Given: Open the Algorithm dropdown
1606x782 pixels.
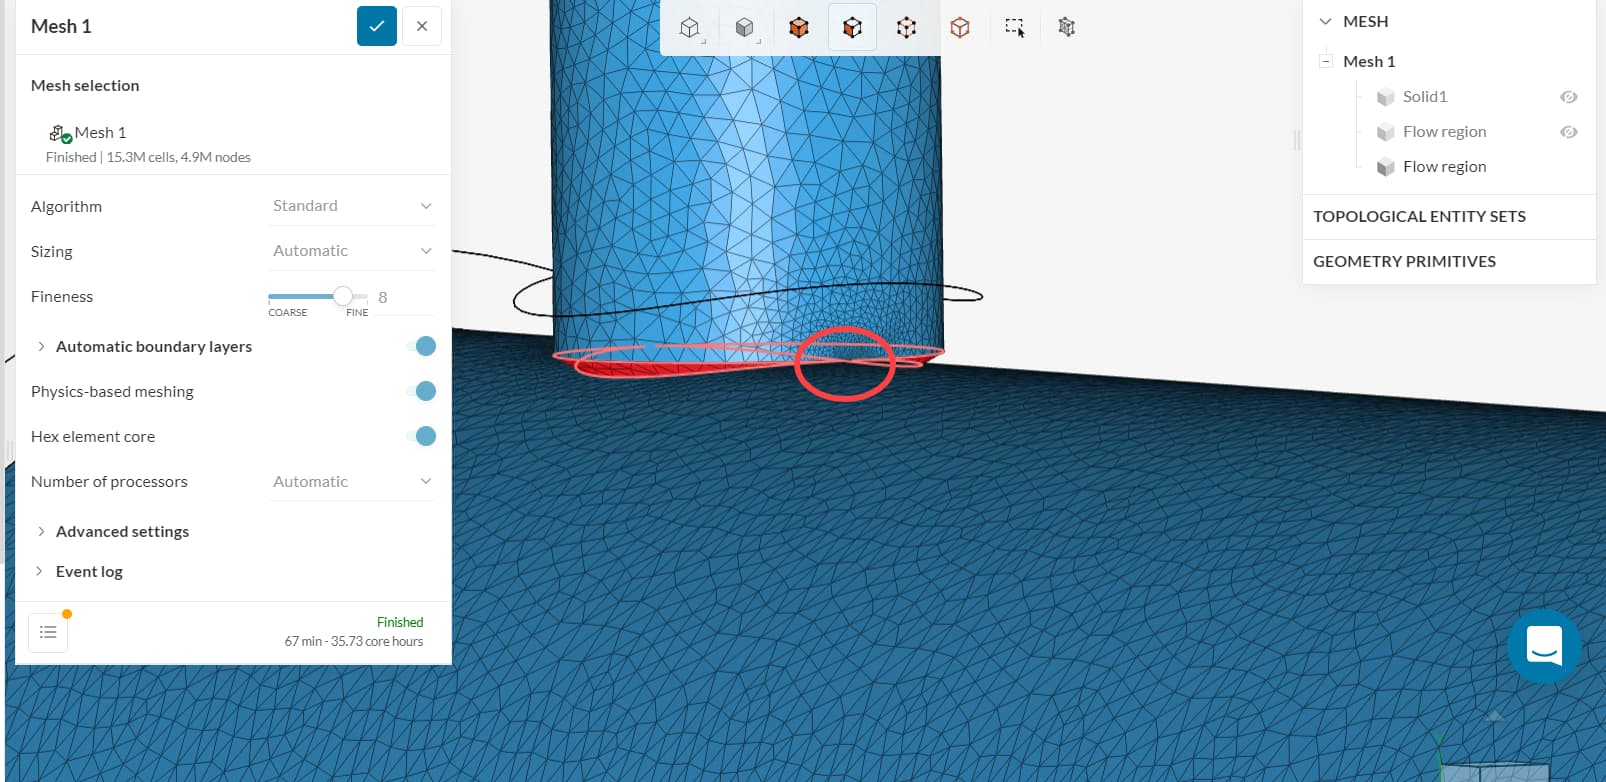Looking at the screenshot, I should pos(352,206).
